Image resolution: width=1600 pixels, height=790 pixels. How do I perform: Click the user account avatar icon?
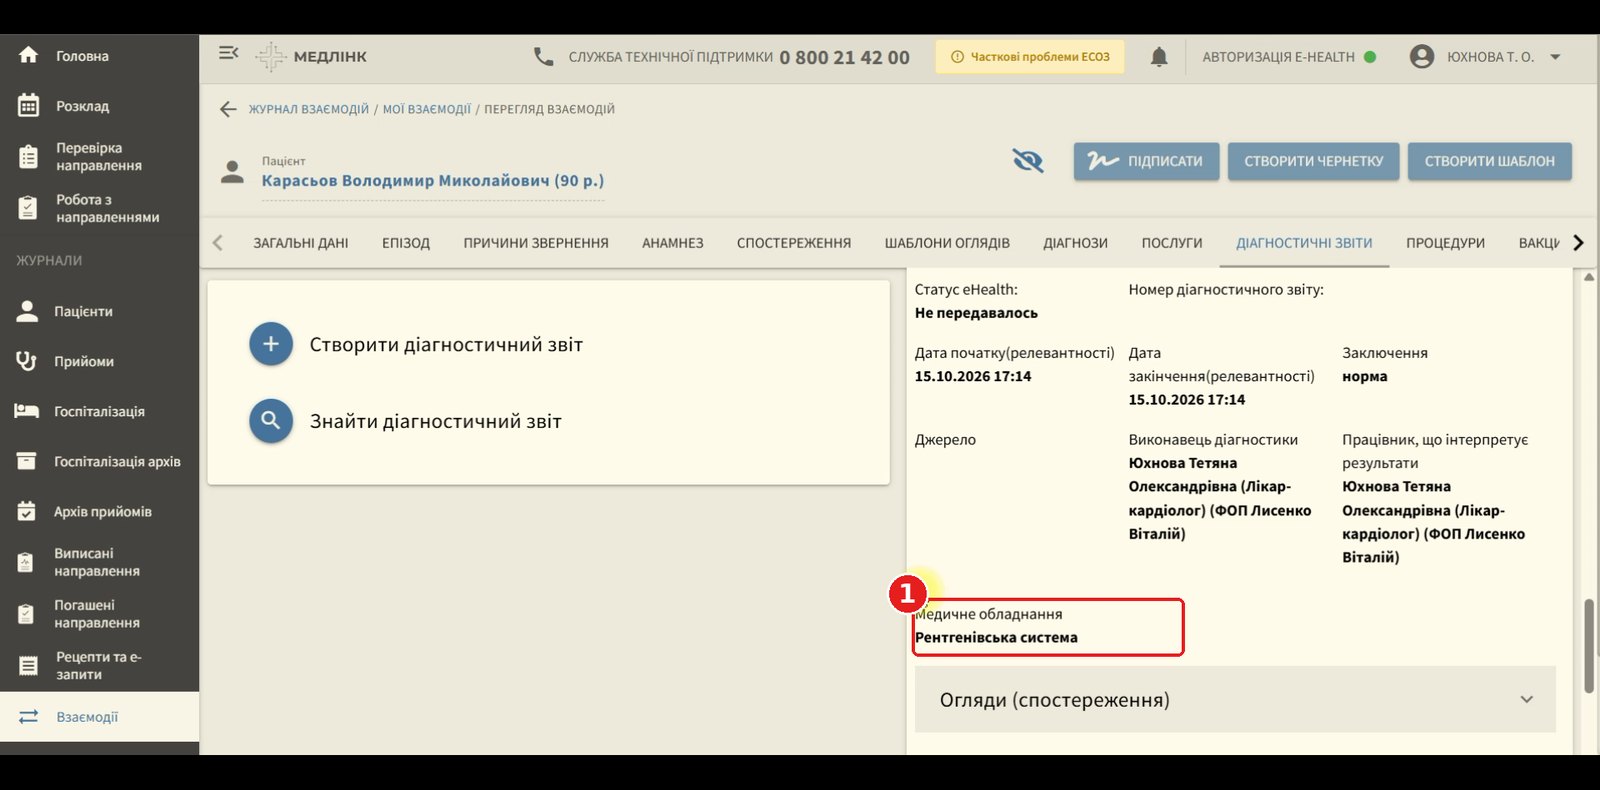[x=1422, y=57]
